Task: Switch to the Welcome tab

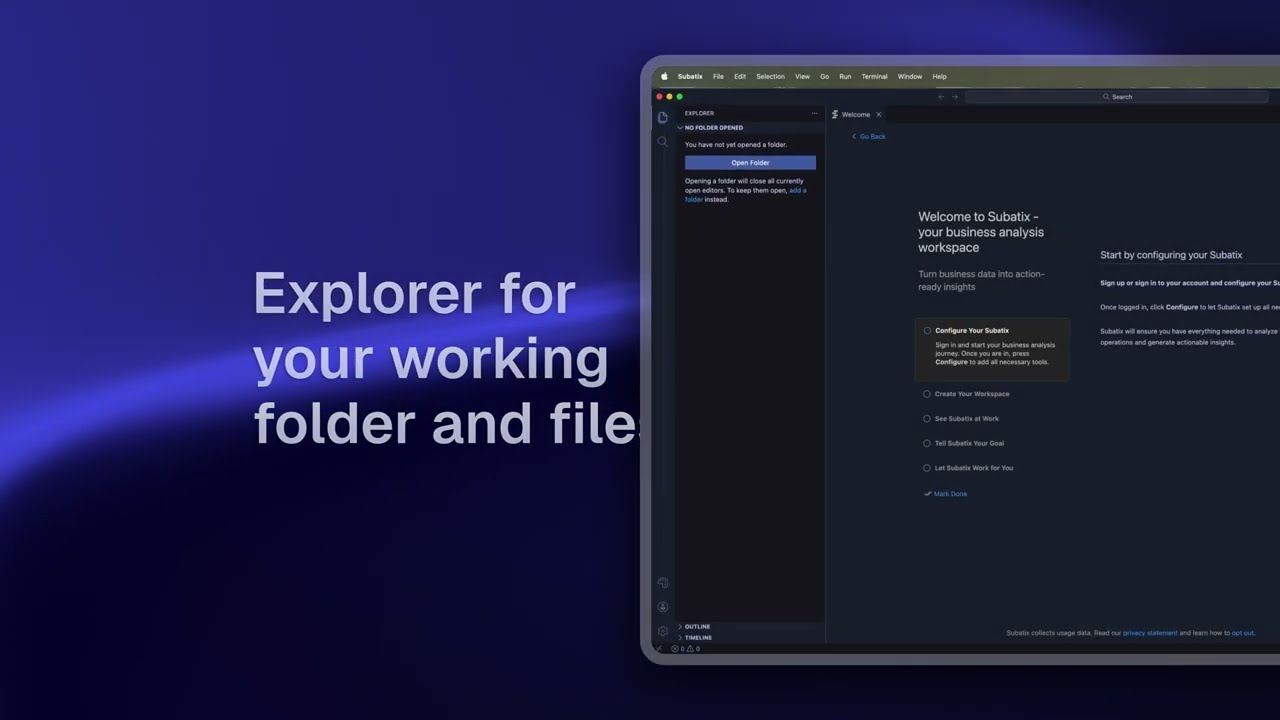Action: [856, 114]
